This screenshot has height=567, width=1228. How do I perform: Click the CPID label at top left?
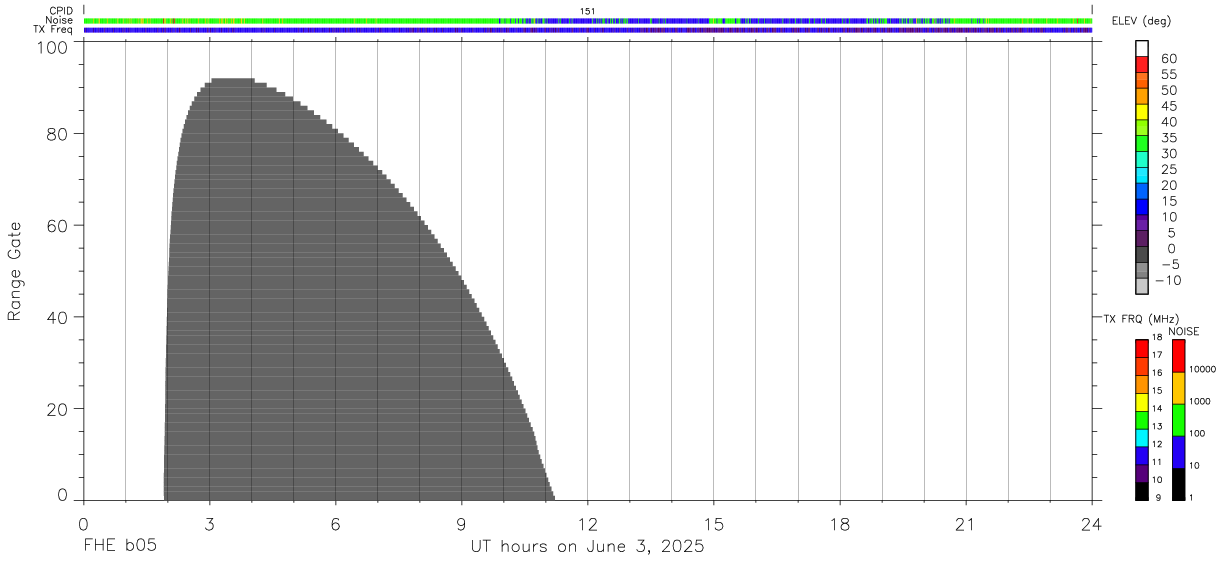click(x=61, y=11)
